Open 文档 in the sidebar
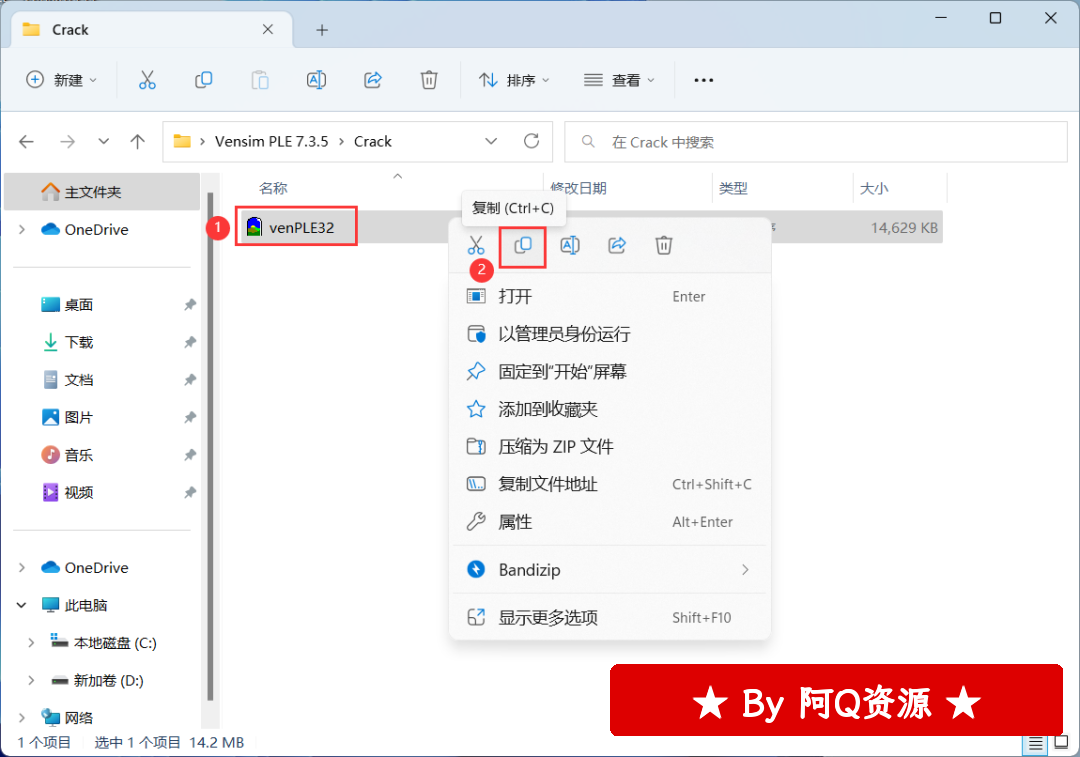 pos(78,380)
